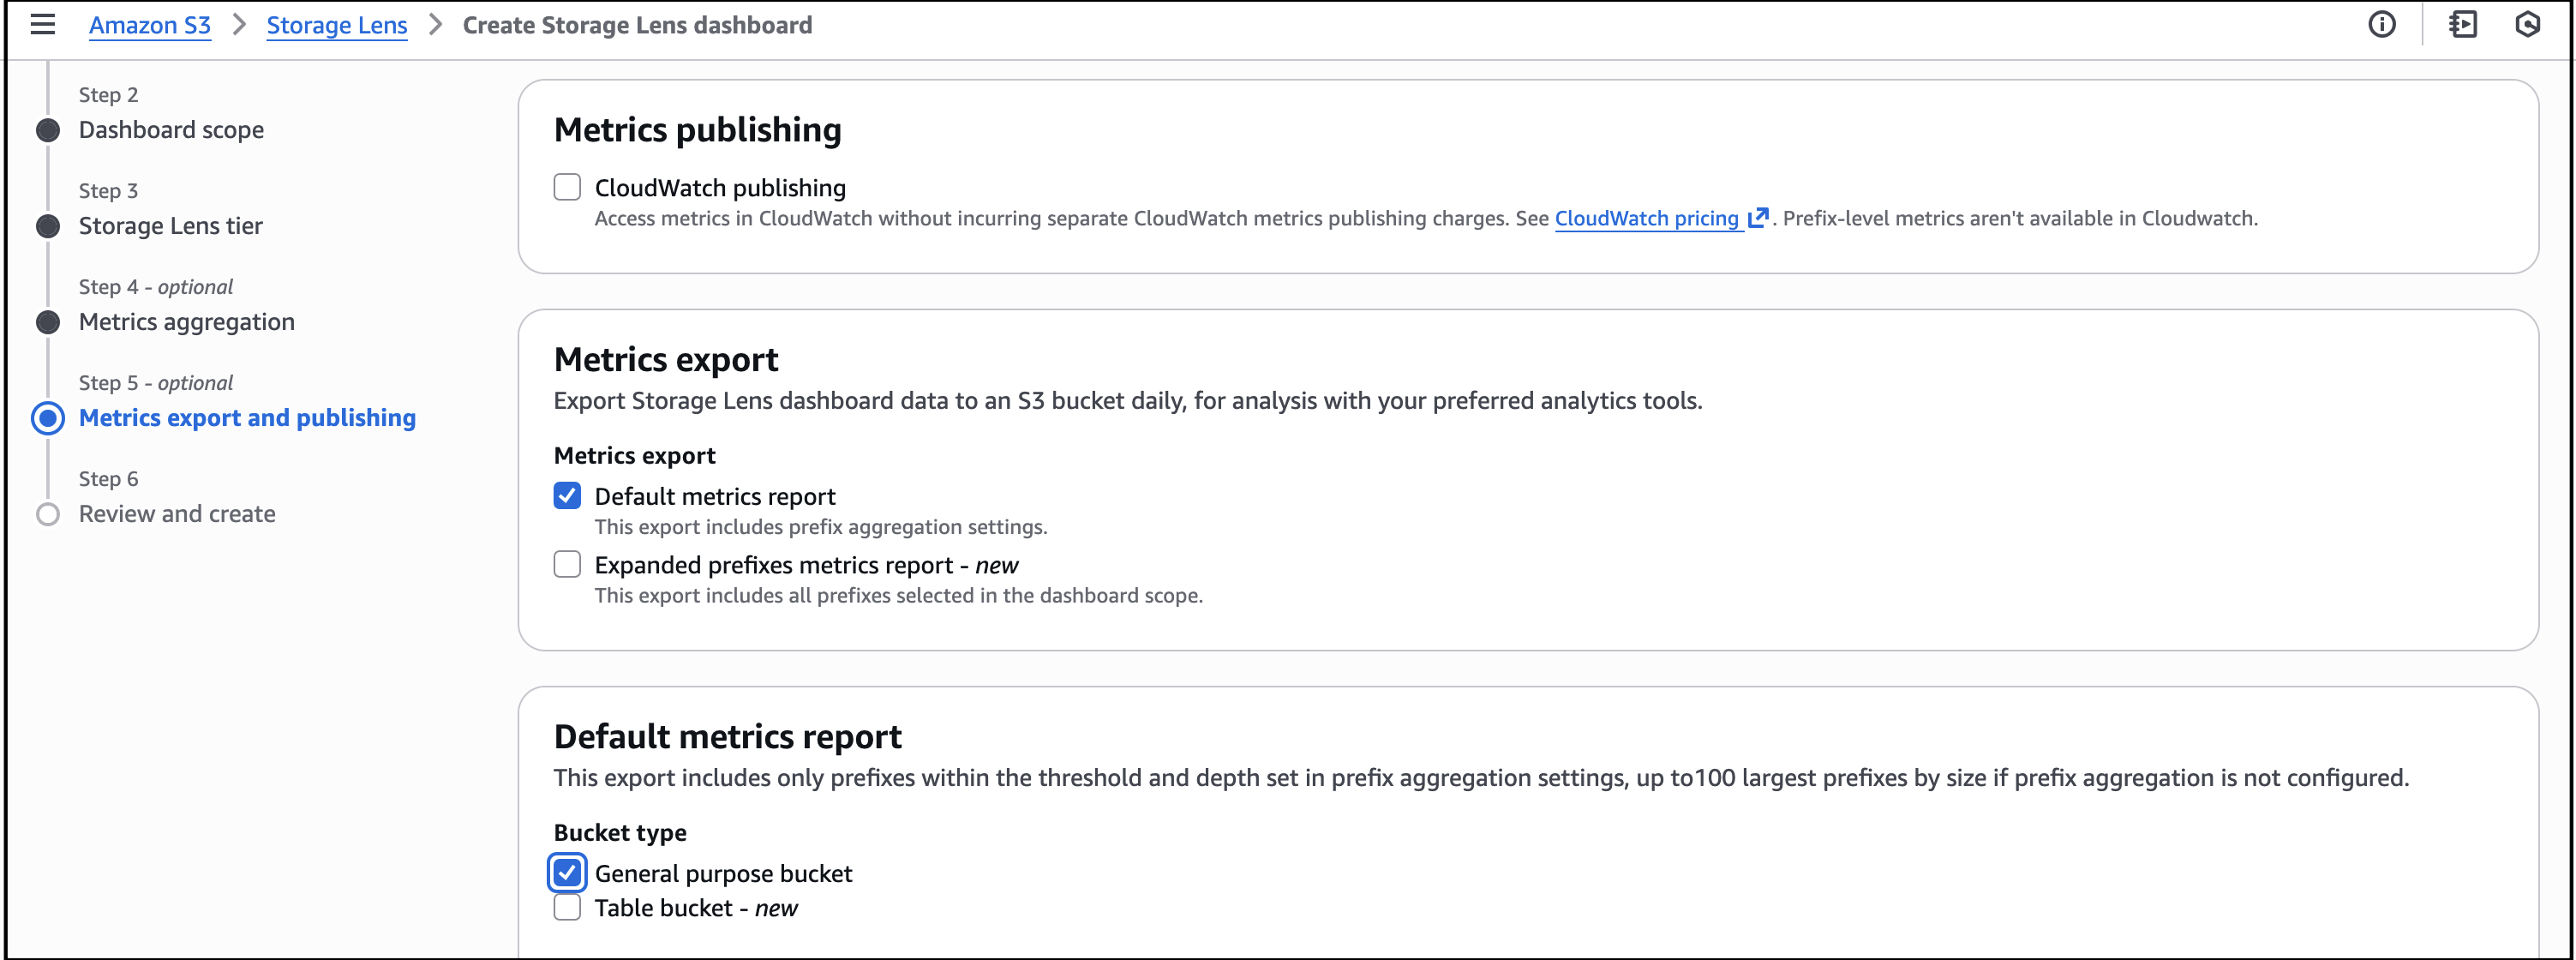The height and width of the screenshot is (960, 2576).
Task: Select Metrics export and publishing step
Action: tap(247, 418)
